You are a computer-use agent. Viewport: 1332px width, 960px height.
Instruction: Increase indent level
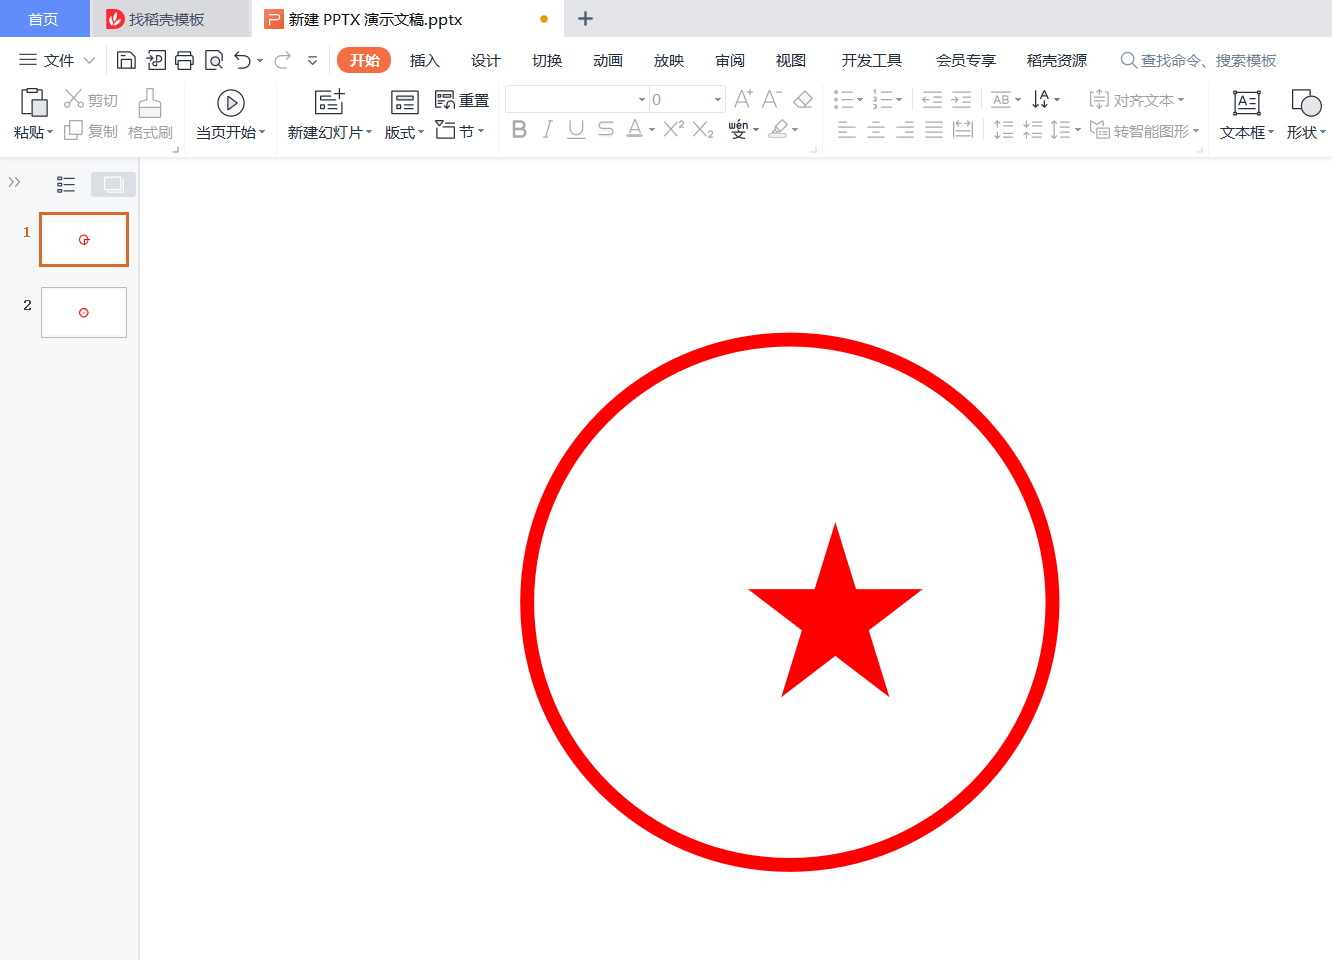(x=961, y=99)
